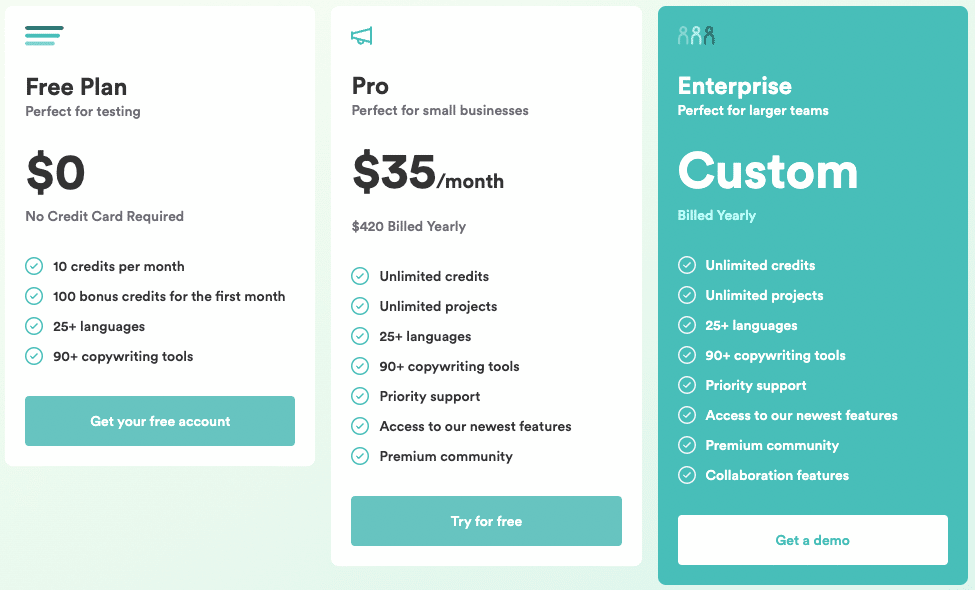Click the Custom pricing label
This screenshot has height=590, width=975.
pyautogui.click(x=768, y=171)
